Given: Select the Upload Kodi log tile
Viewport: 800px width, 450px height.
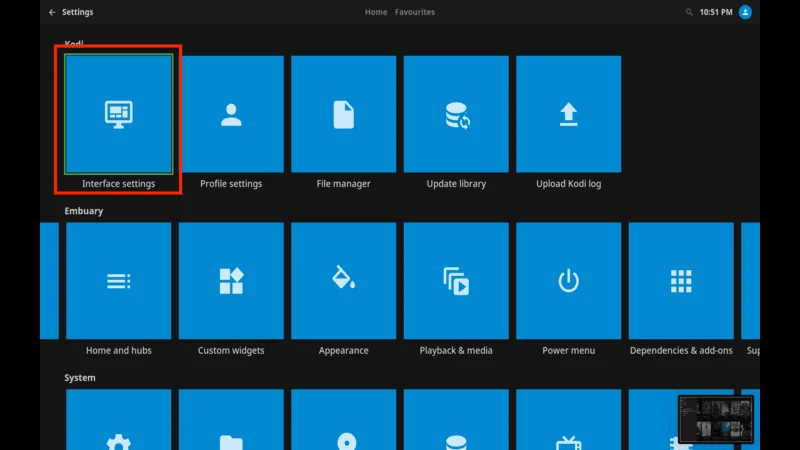Looking at the screenshot, I should pyautogui.click(x=568, y=114).
